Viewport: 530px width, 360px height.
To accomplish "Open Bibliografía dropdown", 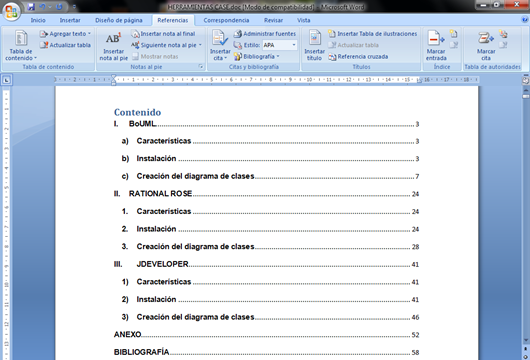I will pyautogui.click(x=257, y=56).
